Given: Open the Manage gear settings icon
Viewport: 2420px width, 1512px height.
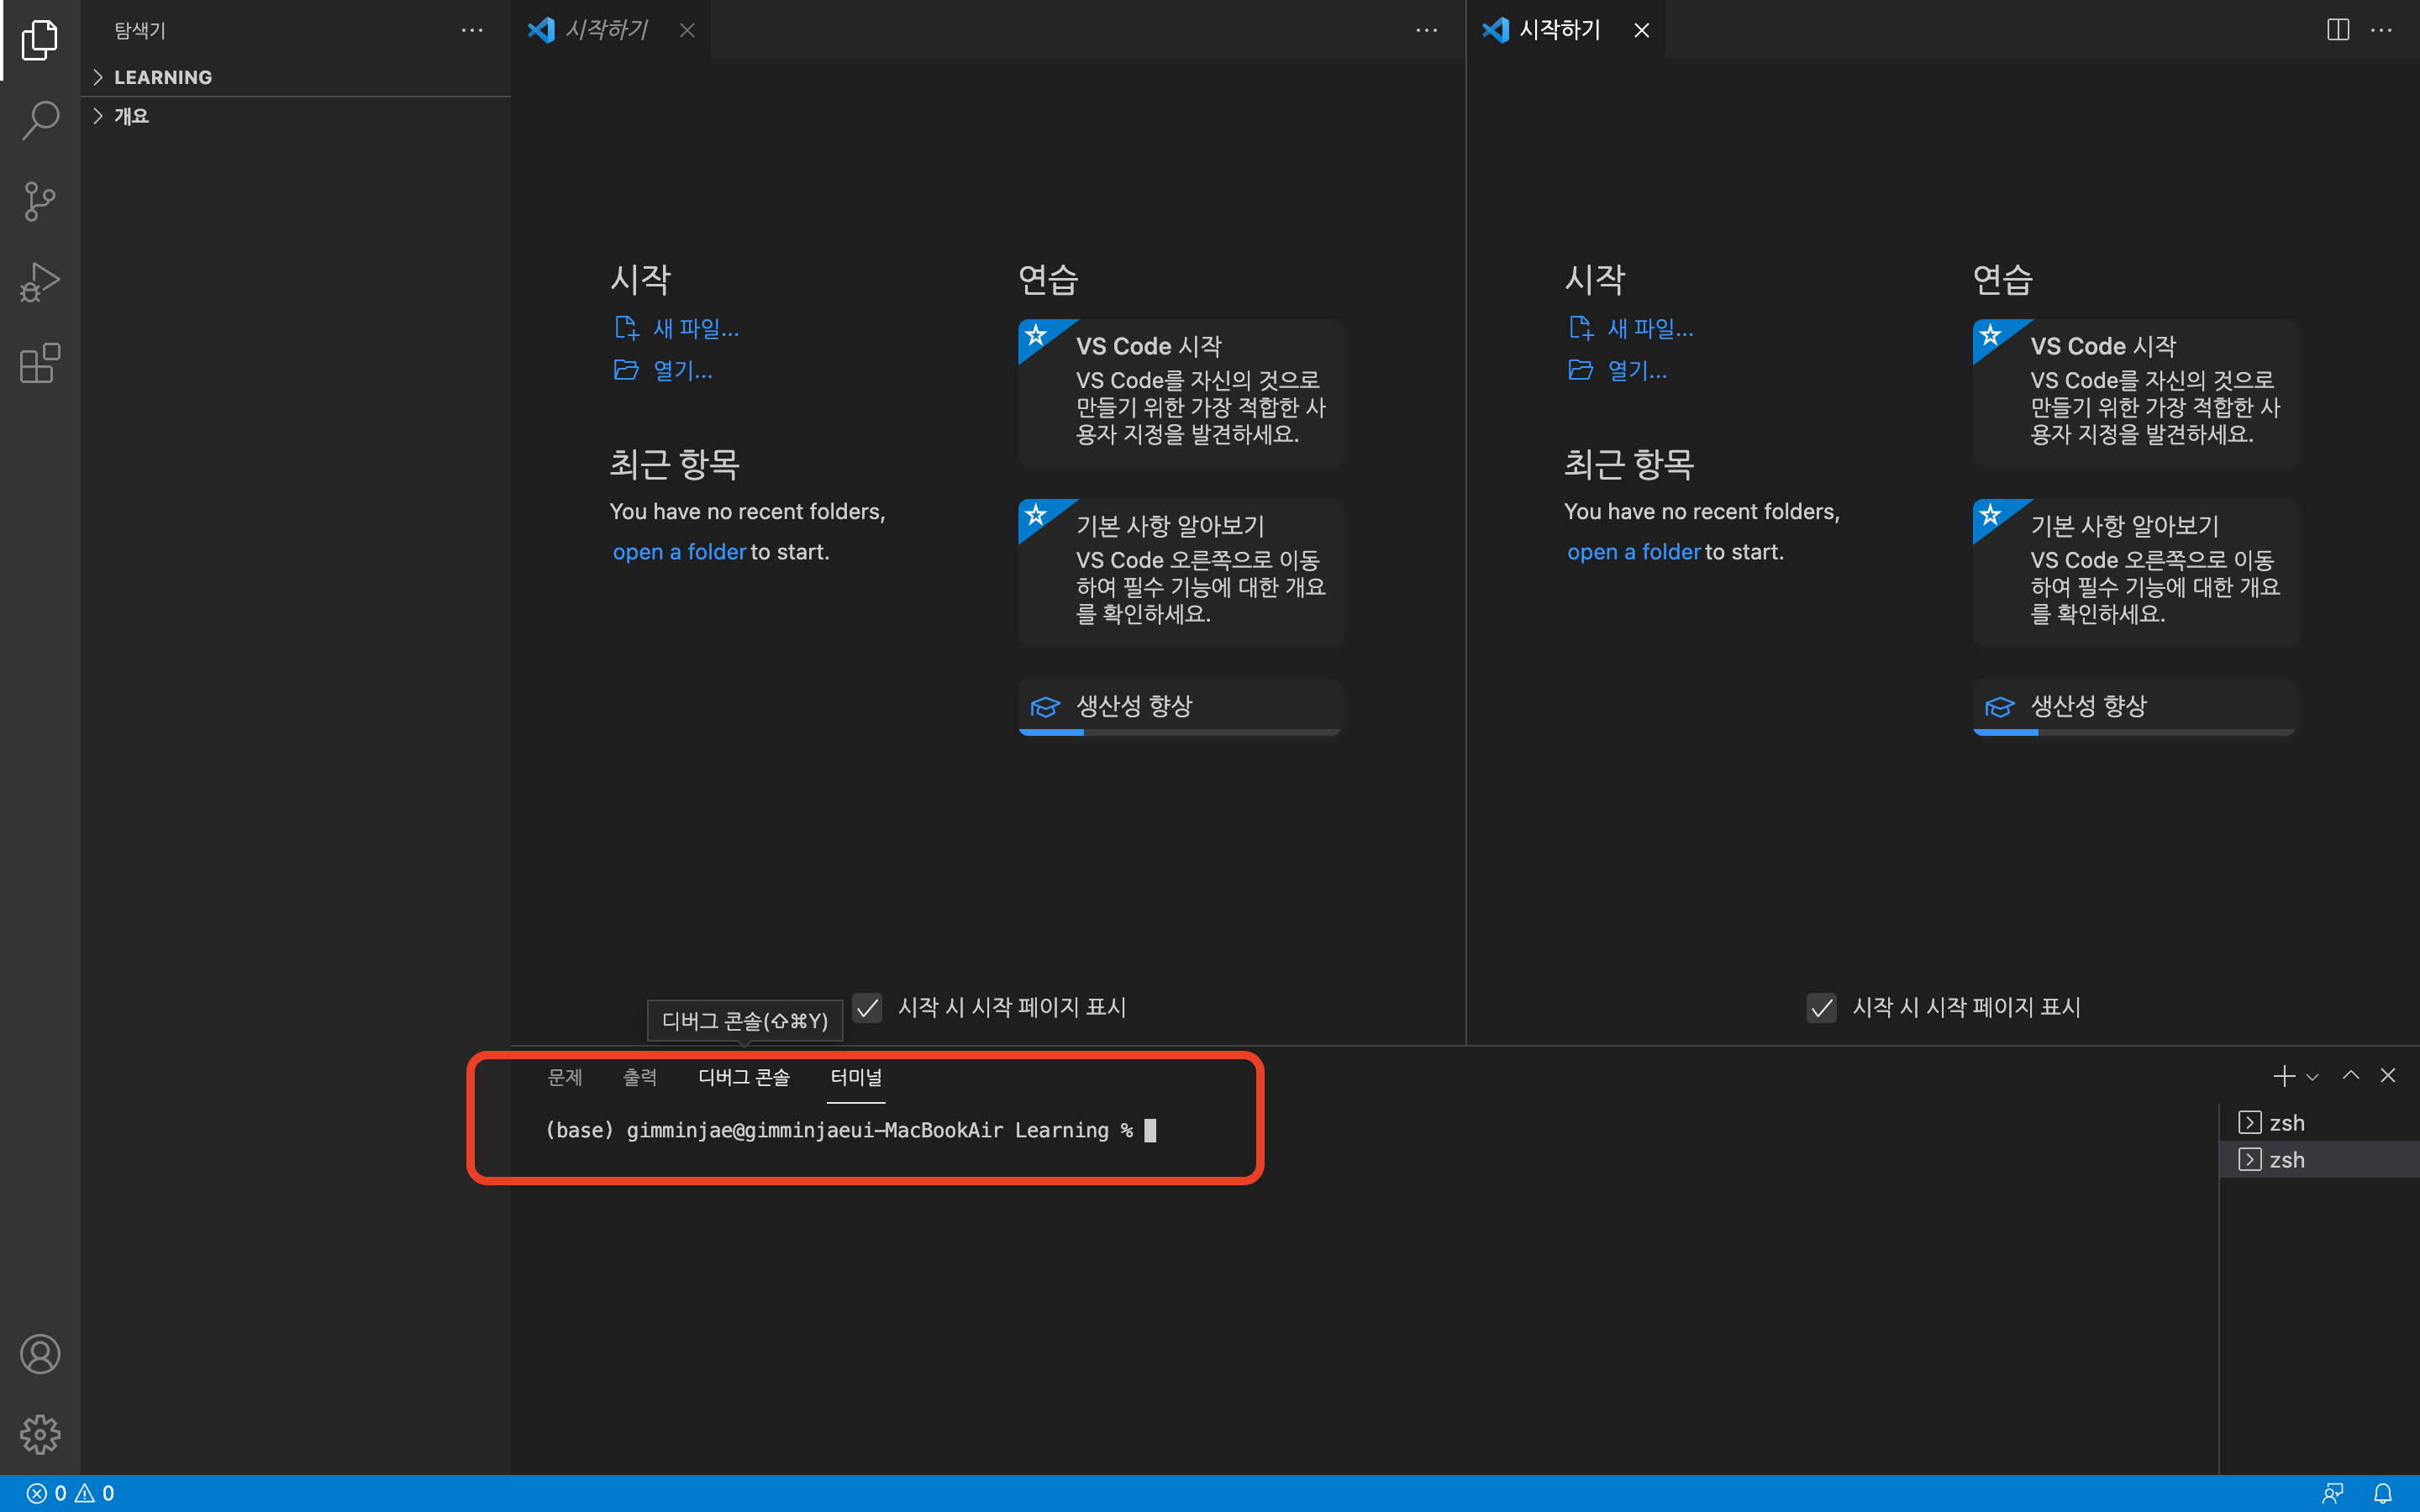Looking at the screenshot, I should coord(40,1434).
